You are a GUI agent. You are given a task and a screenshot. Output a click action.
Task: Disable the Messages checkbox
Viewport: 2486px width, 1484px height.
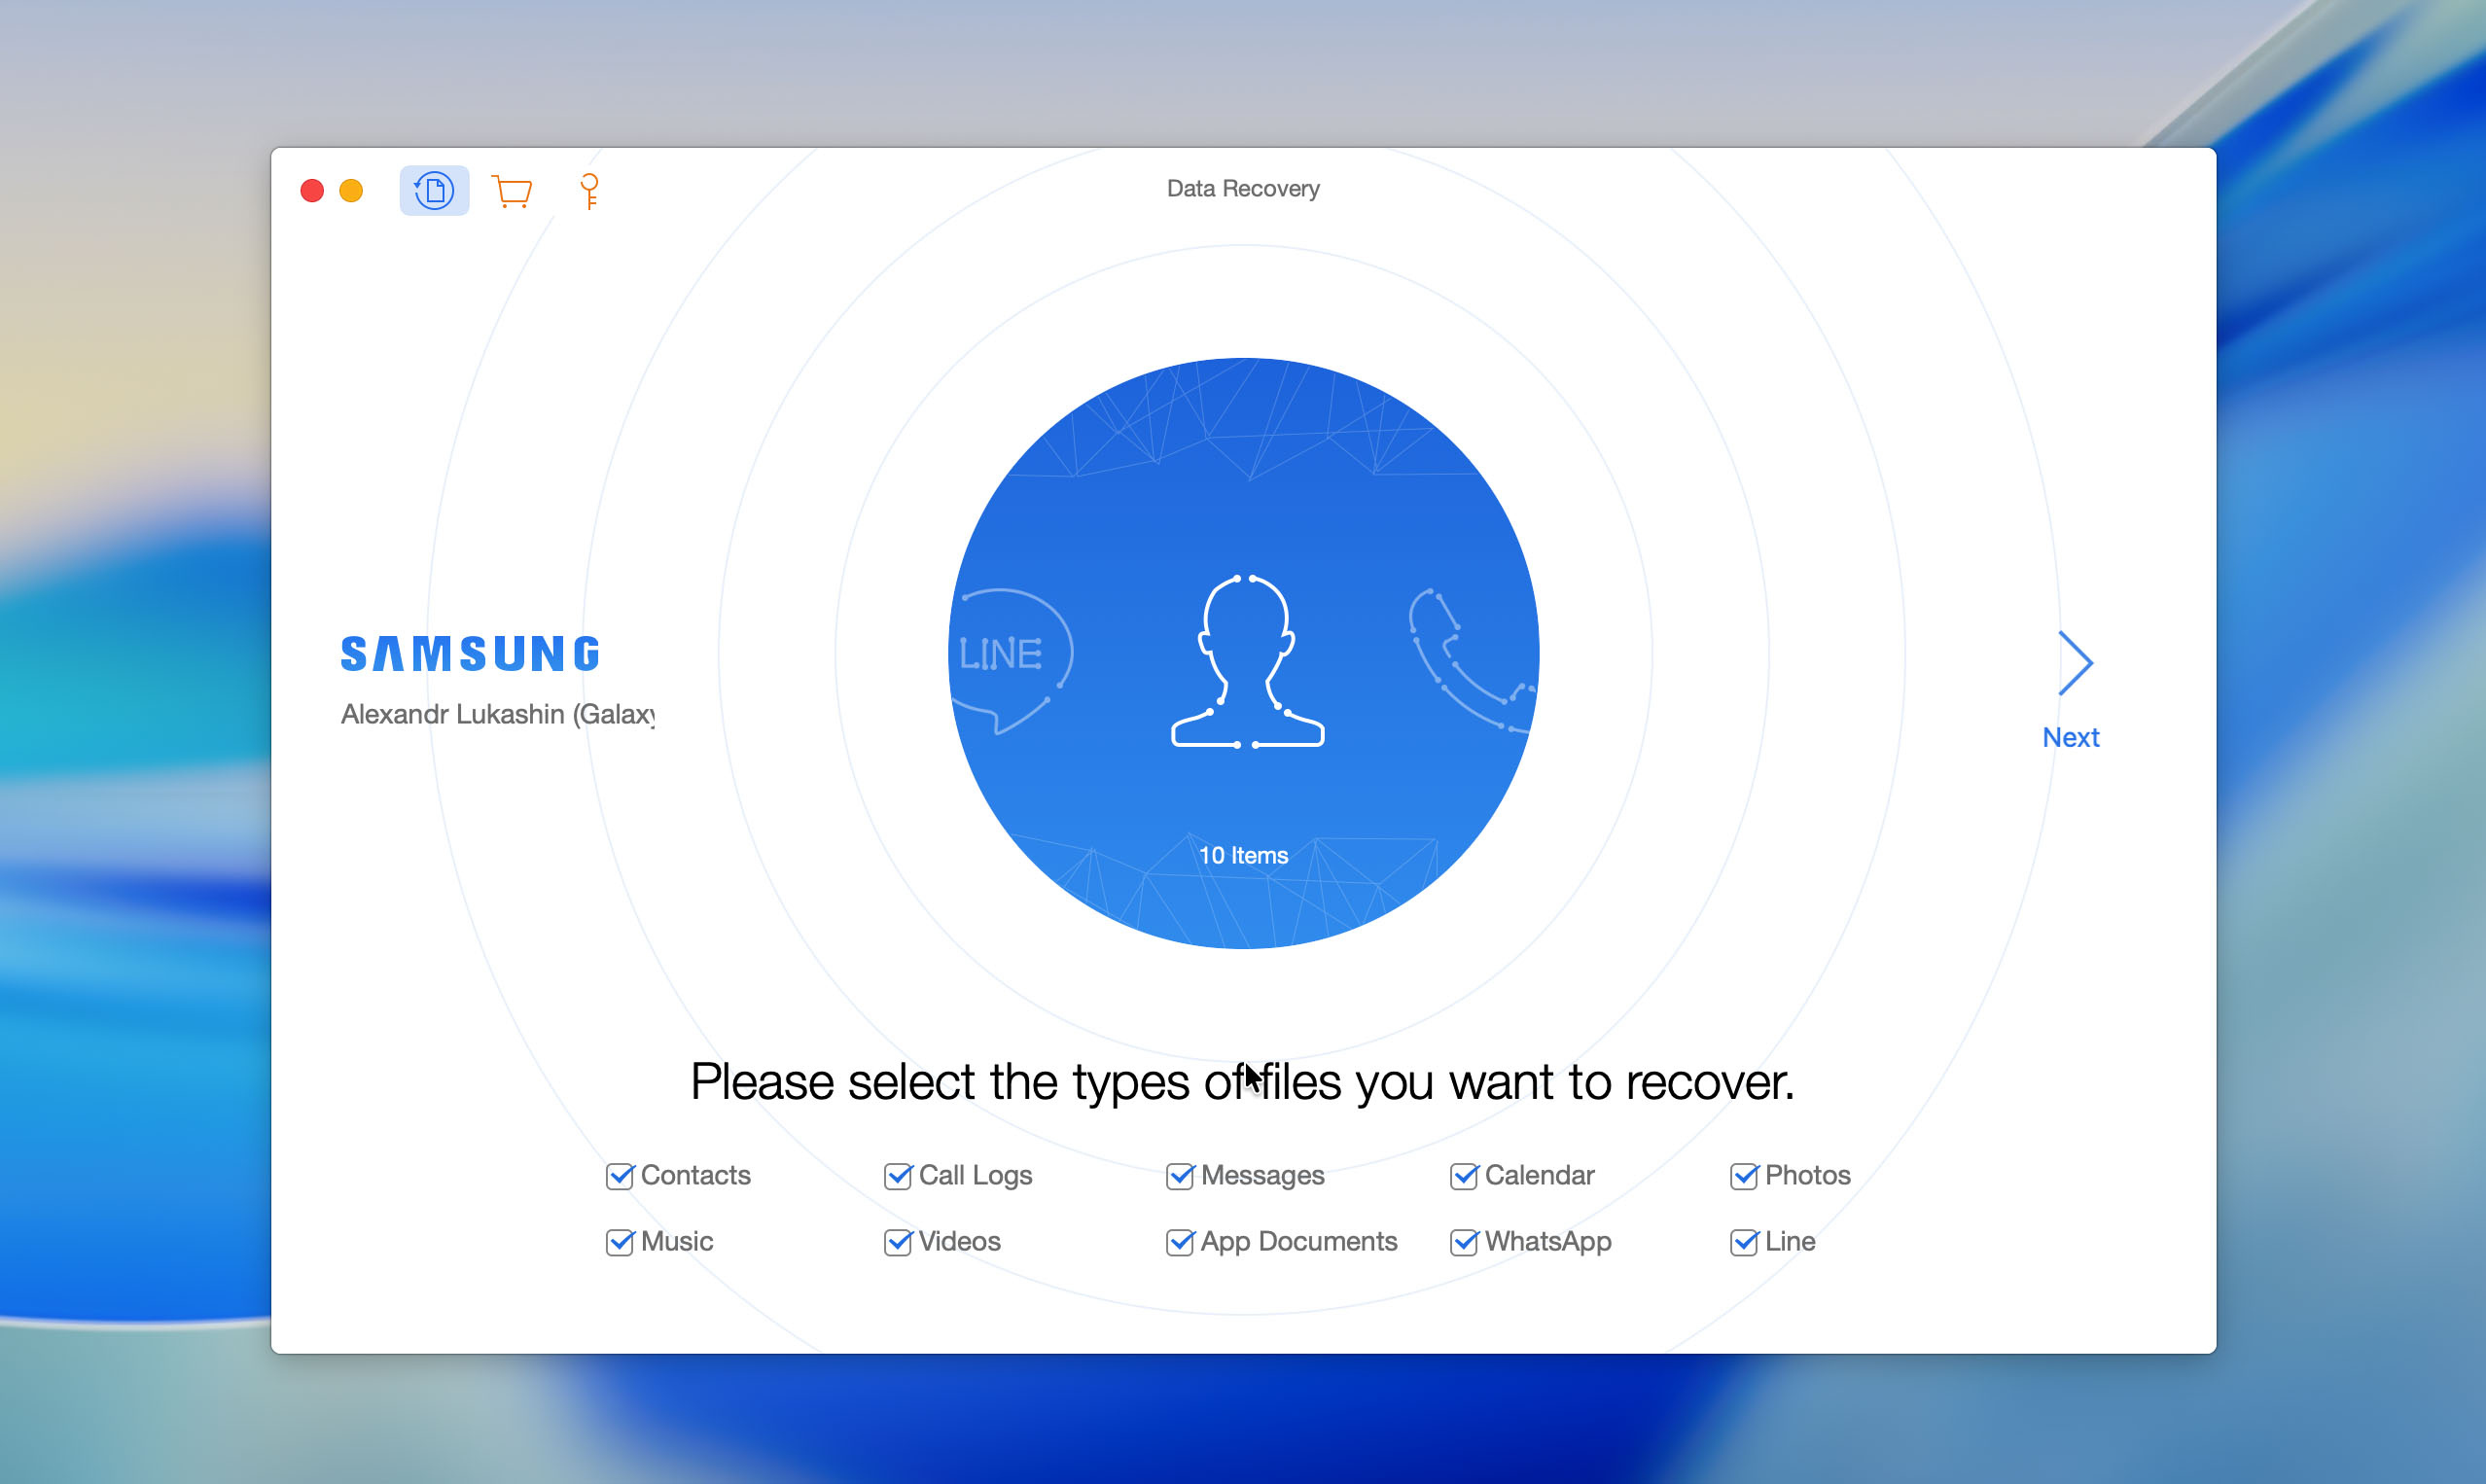[x=1180, y=1176]
